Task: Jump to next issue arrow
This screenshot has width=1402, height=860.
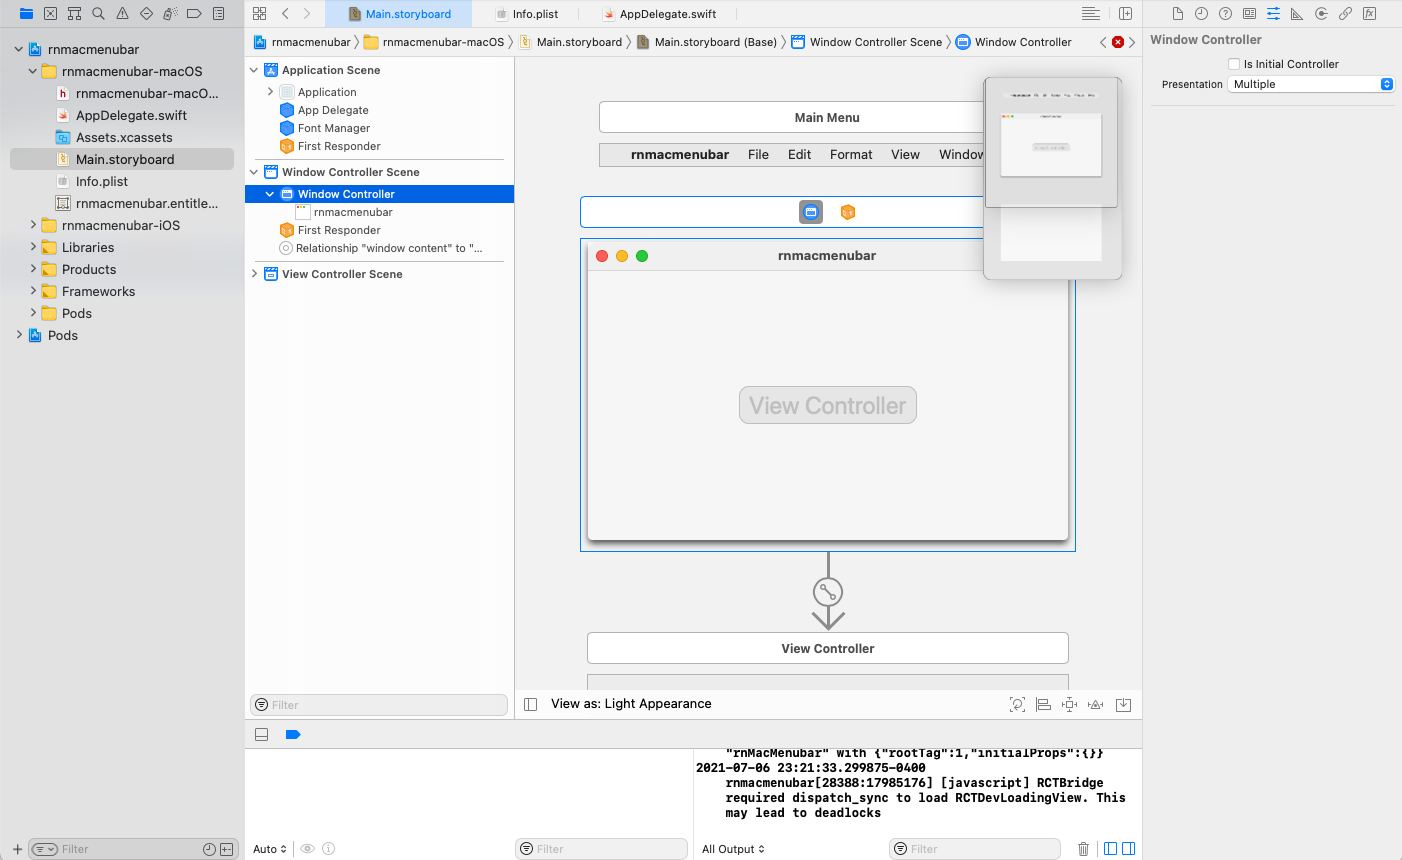Action: tap(1132, 42)
